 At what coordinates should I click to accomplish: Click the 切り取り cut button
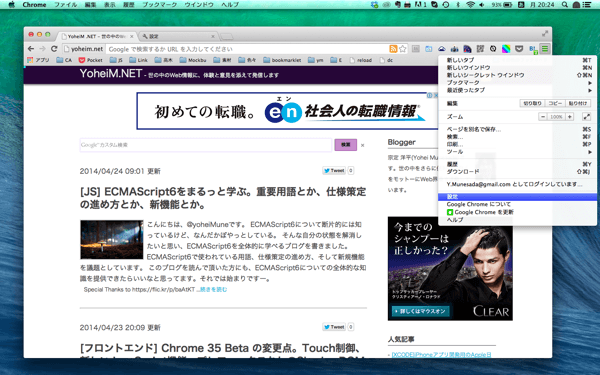tap(532, 103)
